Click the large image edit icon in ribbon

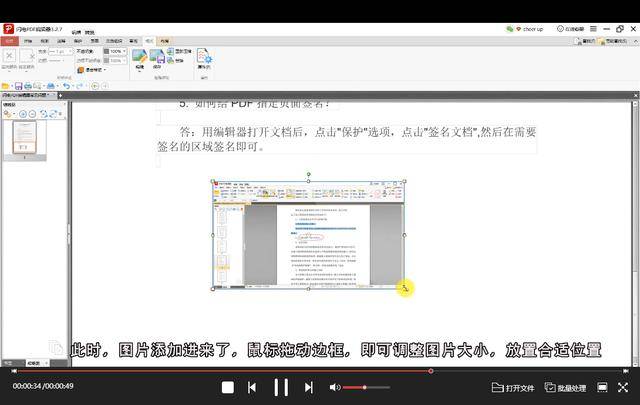139,56
